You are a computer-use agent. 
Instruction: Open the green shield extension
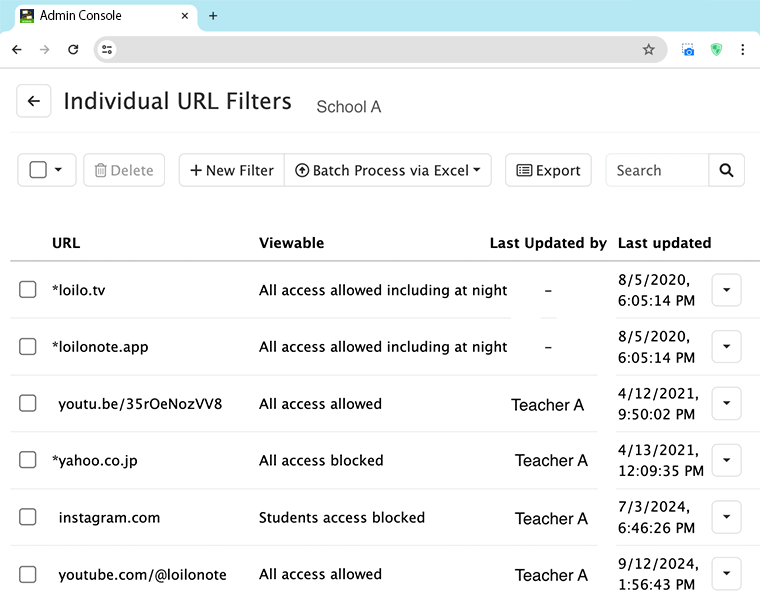pos(716,49)
